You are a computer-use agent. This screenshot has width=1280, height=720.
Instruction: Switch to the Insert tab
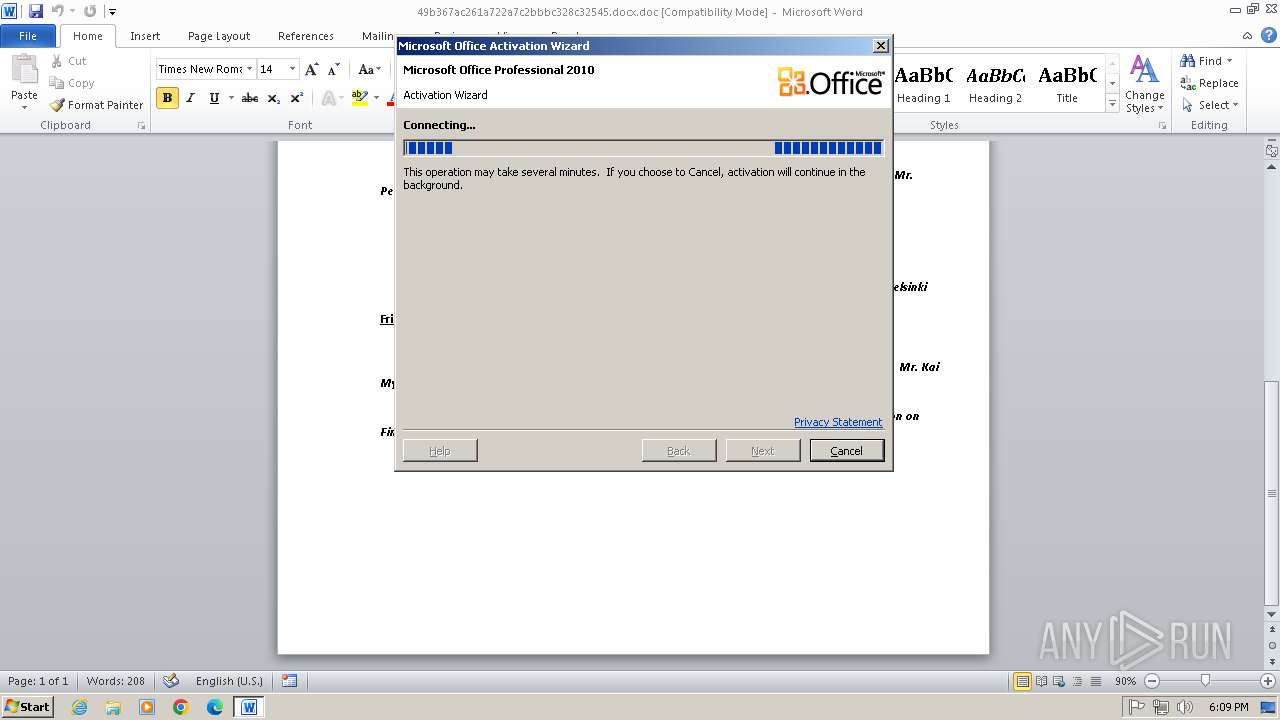145,36
